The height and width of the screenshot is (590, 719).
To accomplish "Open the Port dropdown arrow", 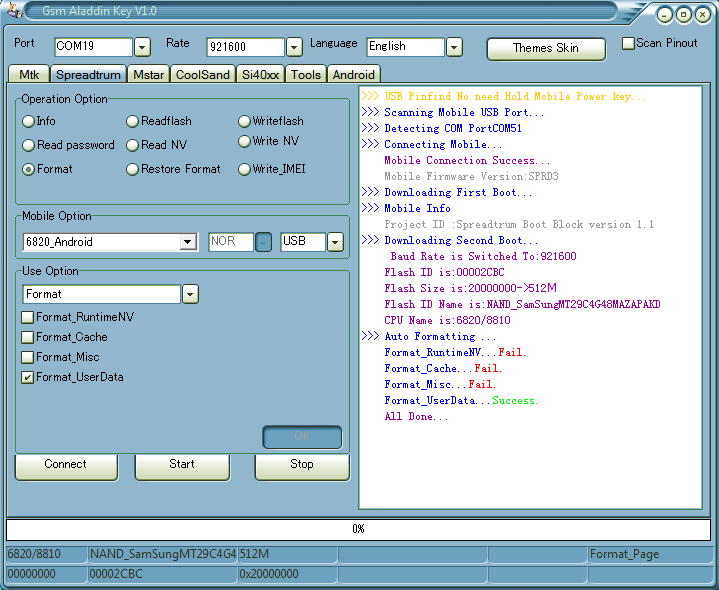I will coord(142,47).
